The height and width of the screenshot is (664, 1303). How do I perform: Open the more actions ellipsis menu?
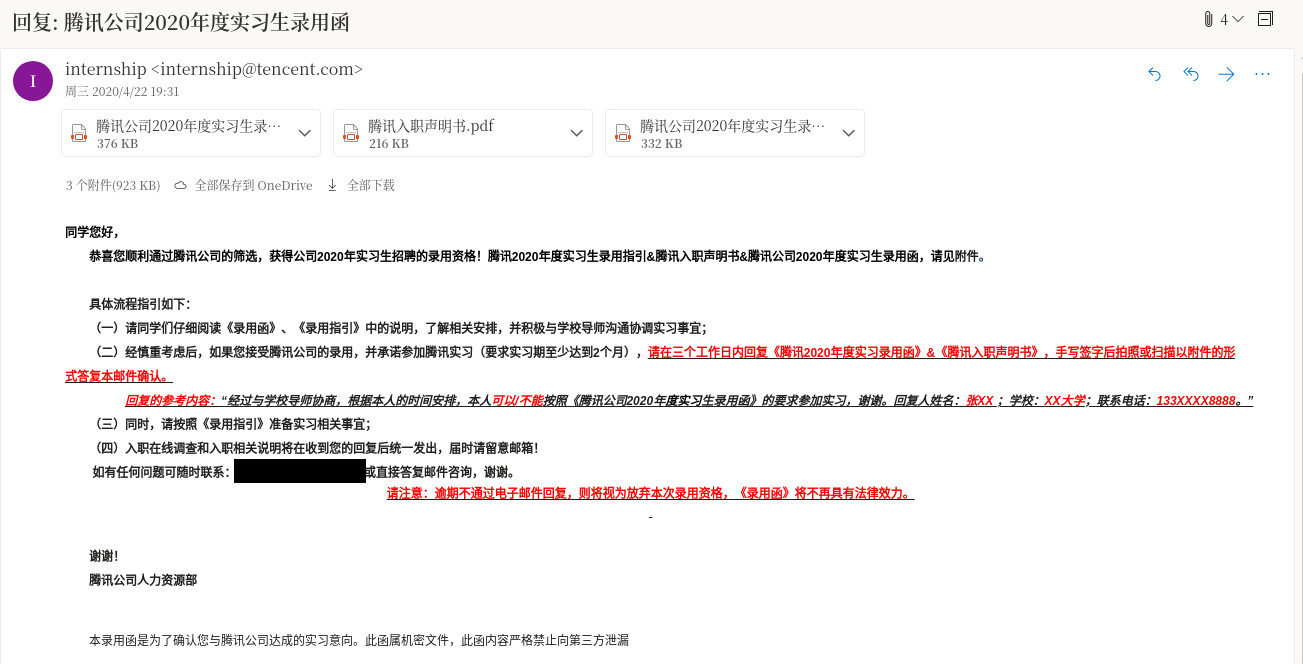point(1262,74)
